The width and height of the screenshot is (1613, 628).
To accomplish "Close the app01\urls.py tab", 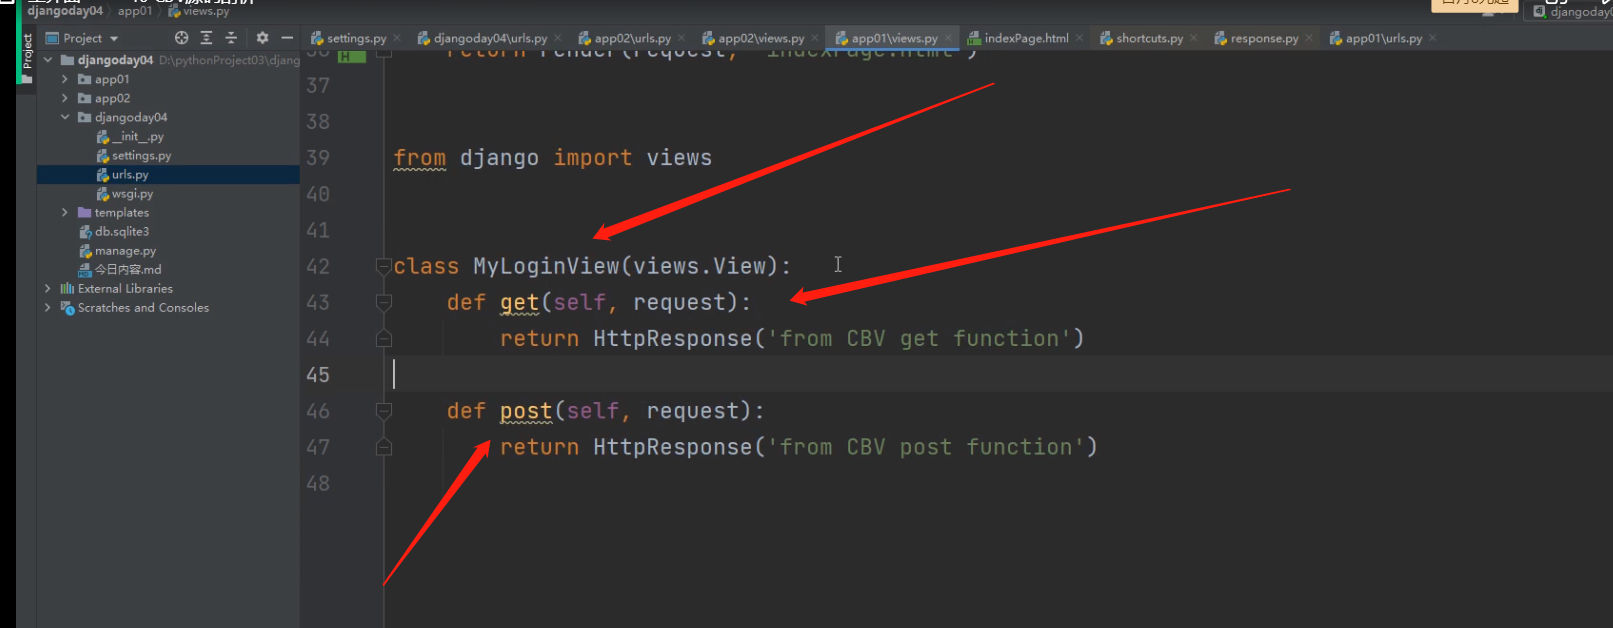I will 1433,38.
